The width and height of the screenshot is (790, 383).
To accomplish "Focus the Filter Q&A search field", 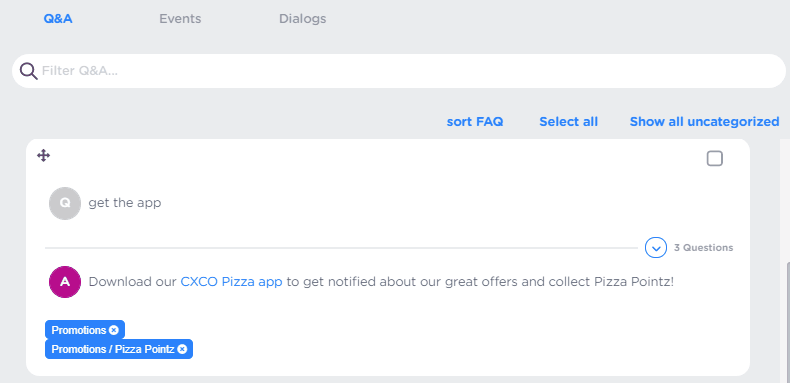I will click(399, 71).
